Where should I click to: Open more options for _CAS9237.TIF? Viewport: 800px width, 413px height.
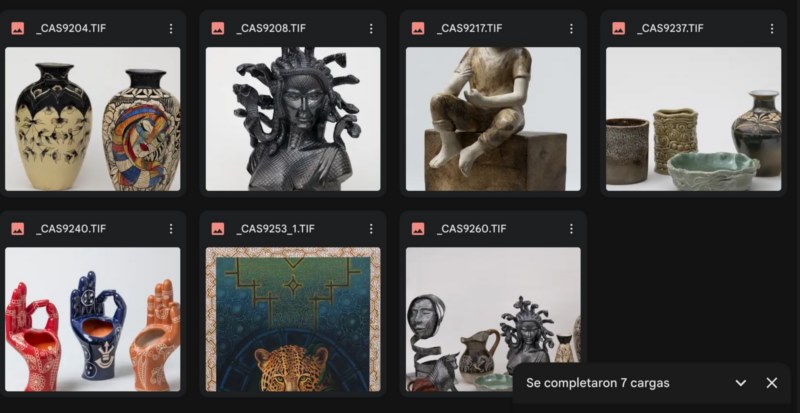(771, 29)
